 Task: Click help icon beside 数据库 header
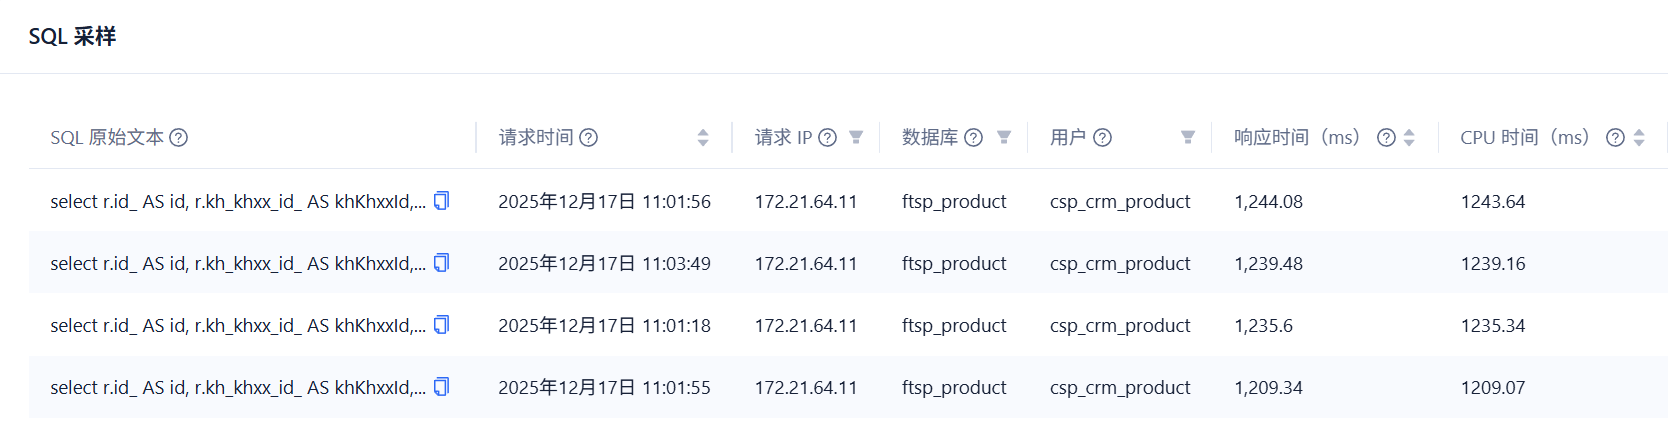[973, 137]
